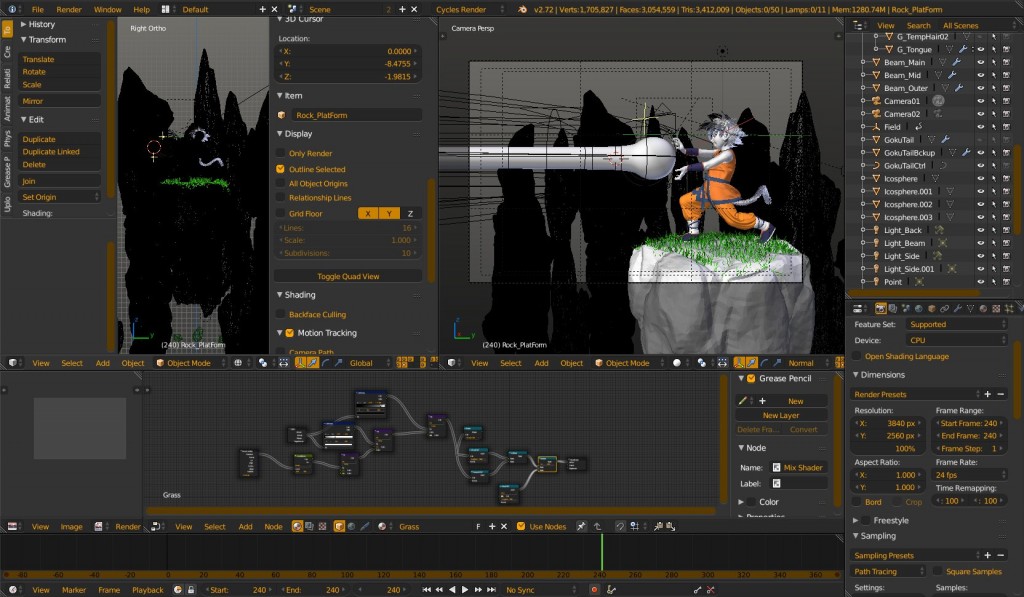Click the render properties camera tab icon
Image resolution: width=1024 pixels, height=597 pixels.
880,308
